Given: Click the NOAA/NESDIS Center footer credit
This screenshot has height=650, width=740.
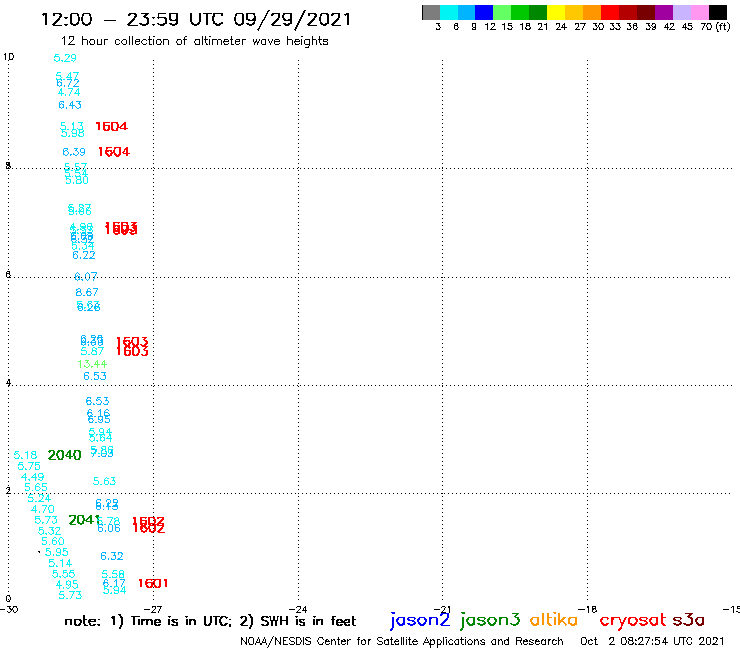Looking at the screenshot, I should coord(402,641).
